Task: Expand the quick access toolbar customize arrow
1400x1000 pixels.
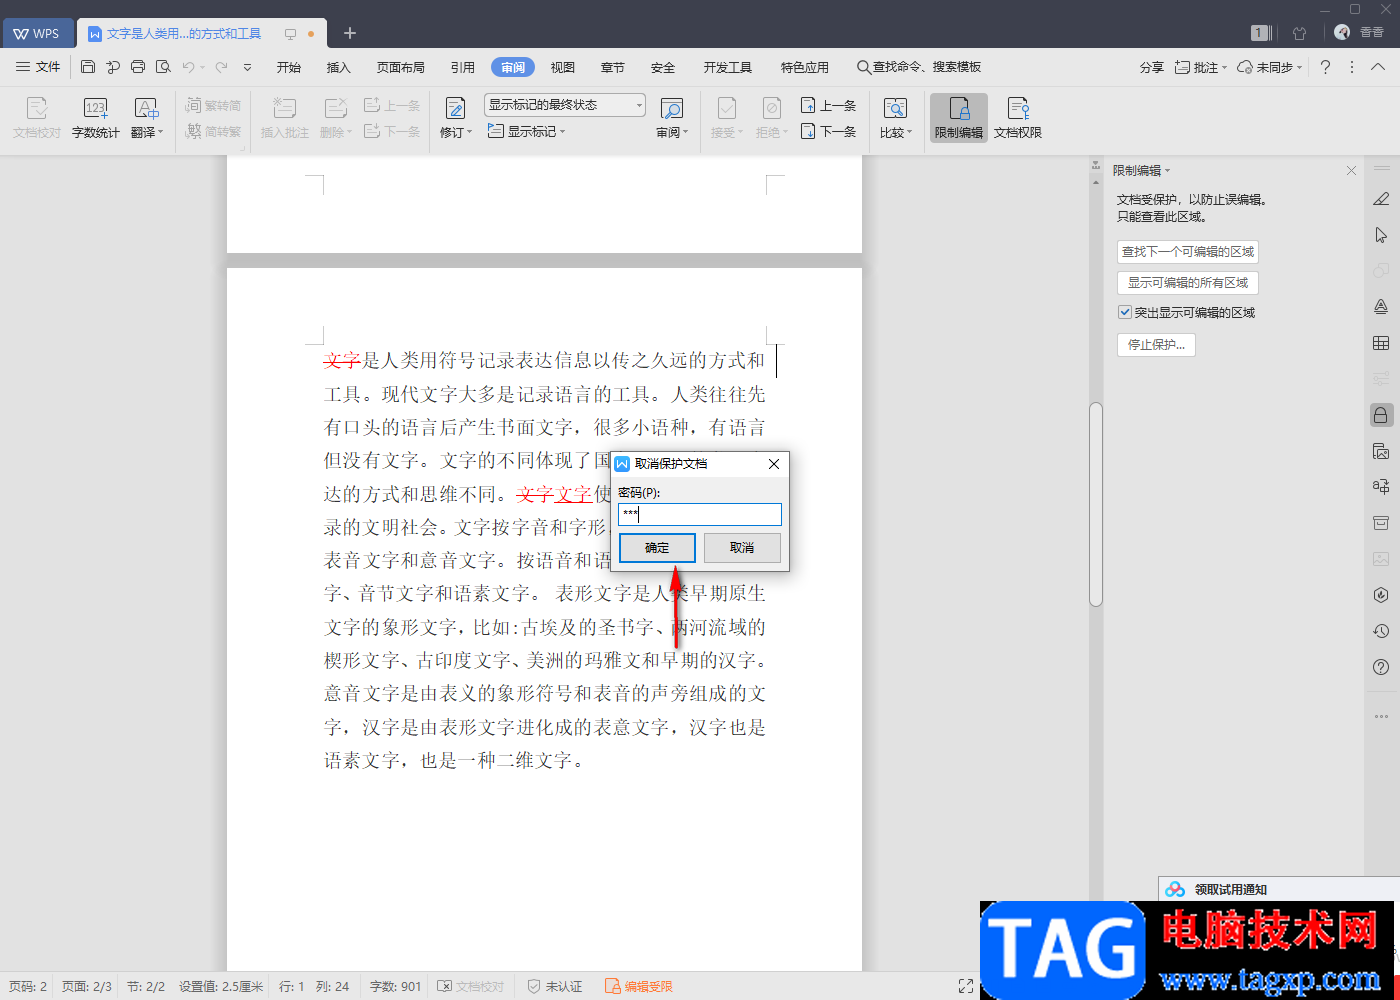Action: pos(247,67)
